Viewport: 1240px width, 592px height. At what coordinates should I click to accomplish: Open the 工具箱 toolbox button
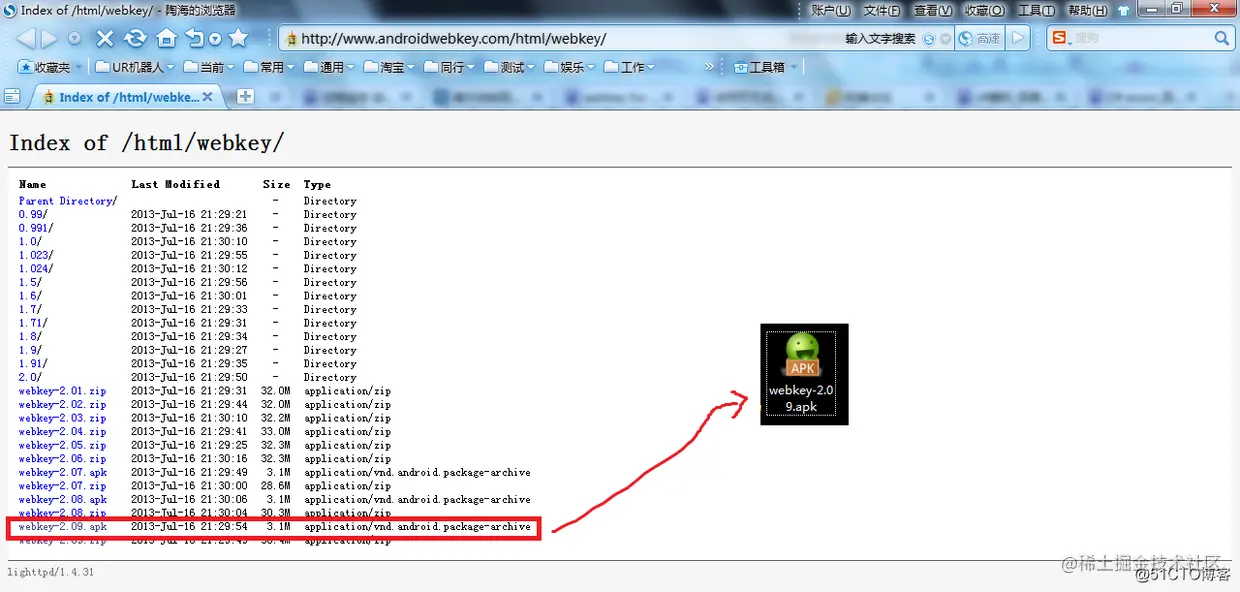tap(767, 67)
